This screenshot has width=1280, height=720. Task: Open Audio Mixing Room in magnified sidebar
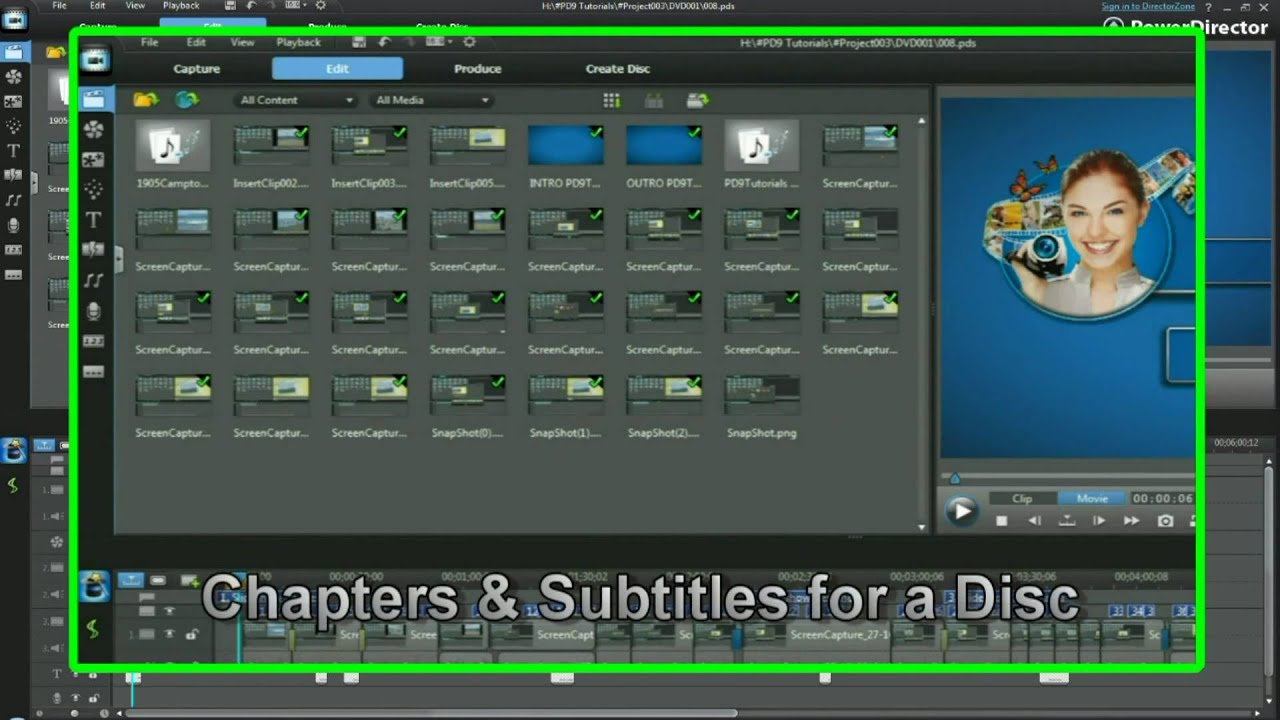coord(93,281)
